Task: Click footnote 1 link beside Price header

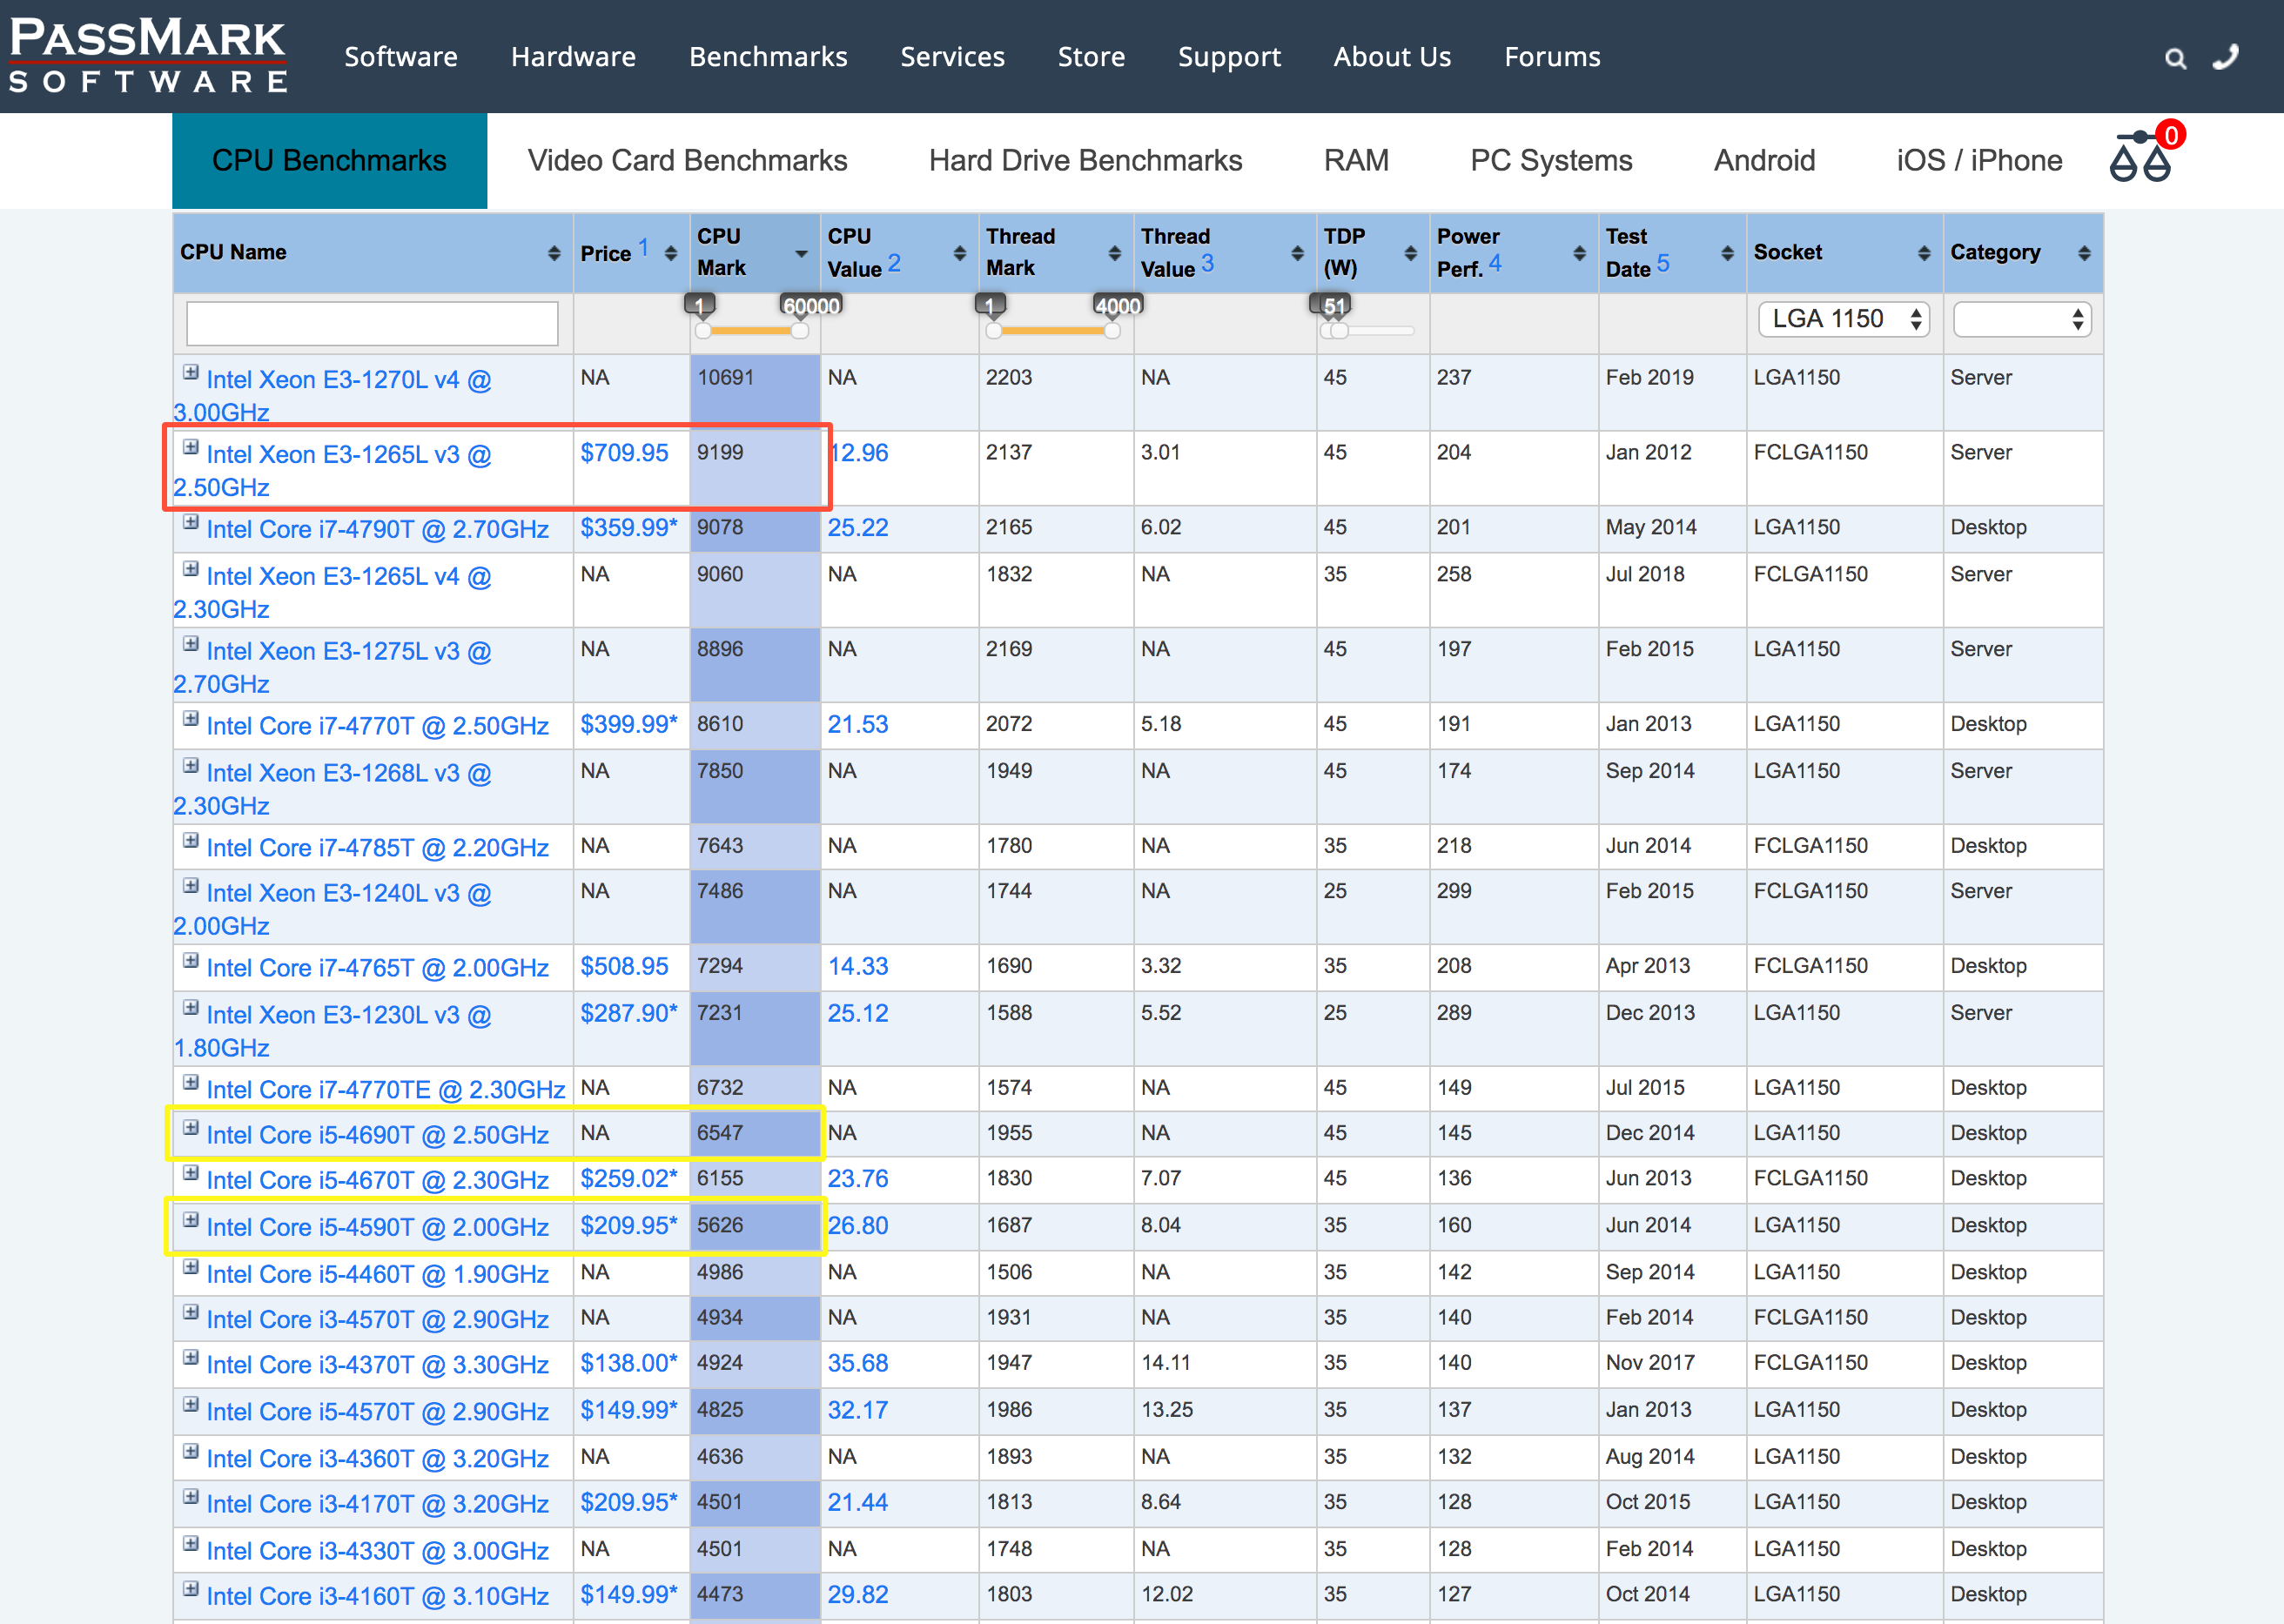Action: [643, 247]
